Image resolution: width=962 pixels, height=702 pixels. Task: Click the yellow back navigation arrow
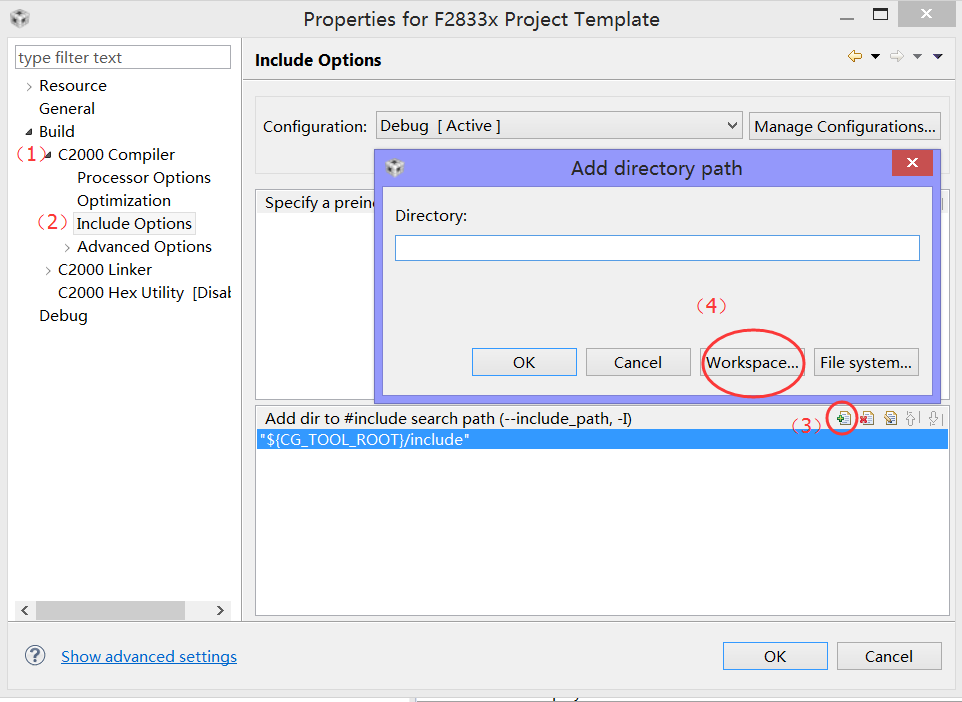[854, 57]
